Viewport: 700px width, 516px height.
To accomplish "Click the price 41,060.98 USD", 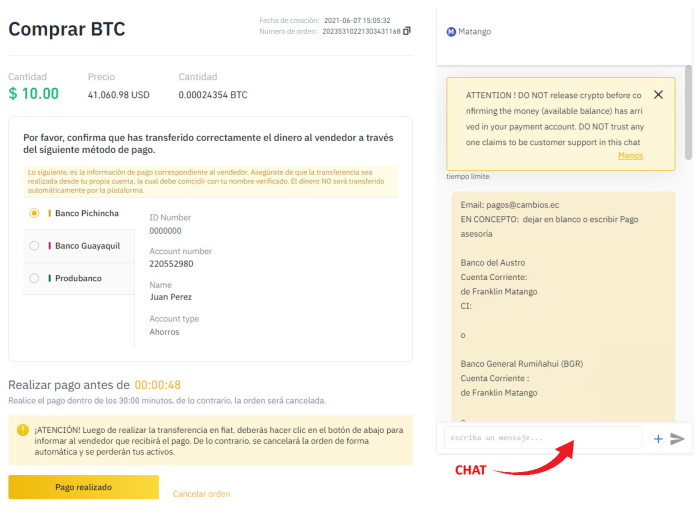I will pos(119,95).
